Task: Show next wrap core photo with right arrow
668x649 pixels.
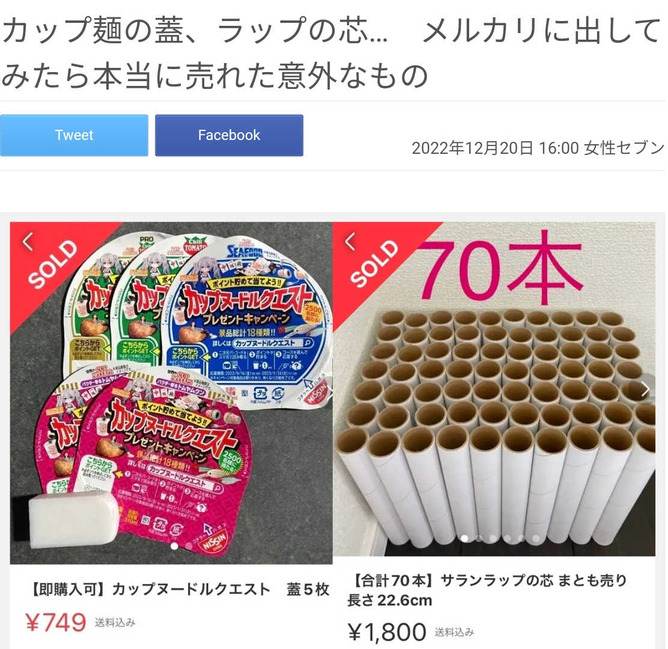Action: pos(645,389)
